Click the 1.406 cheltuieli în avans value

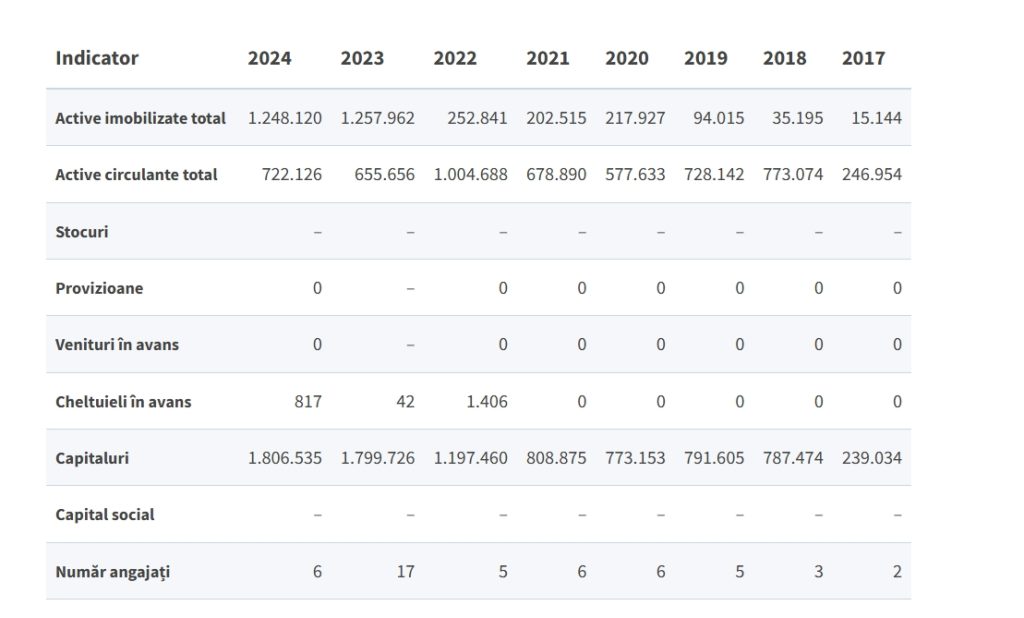[487, 401]
